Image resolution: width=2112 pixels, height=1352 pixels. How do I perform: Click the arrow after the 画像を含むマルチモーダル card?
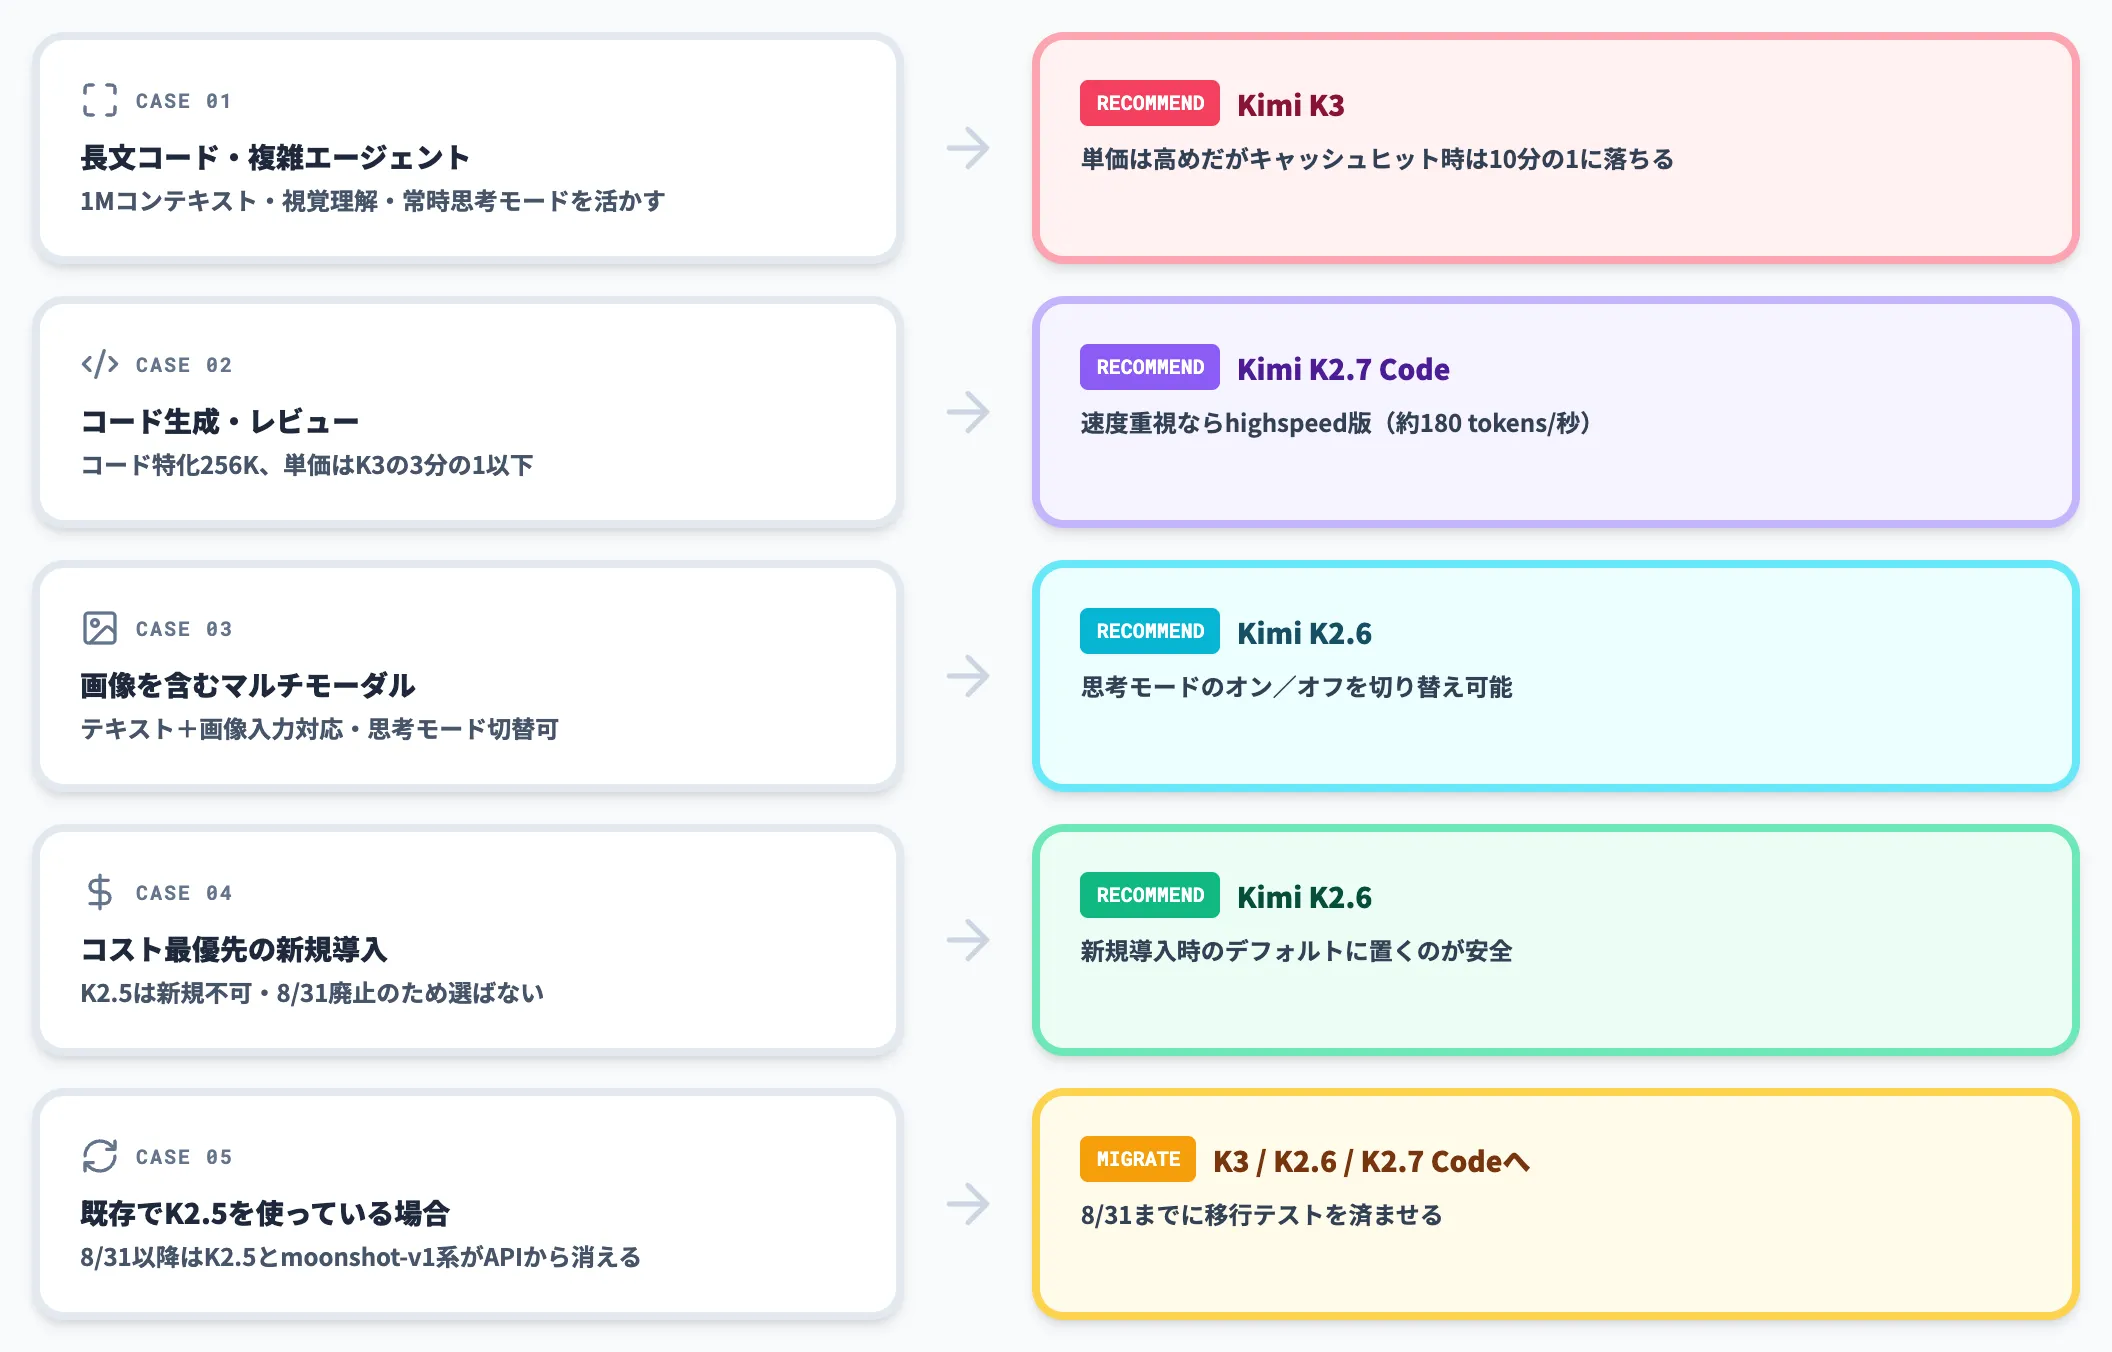coord(968,676)
